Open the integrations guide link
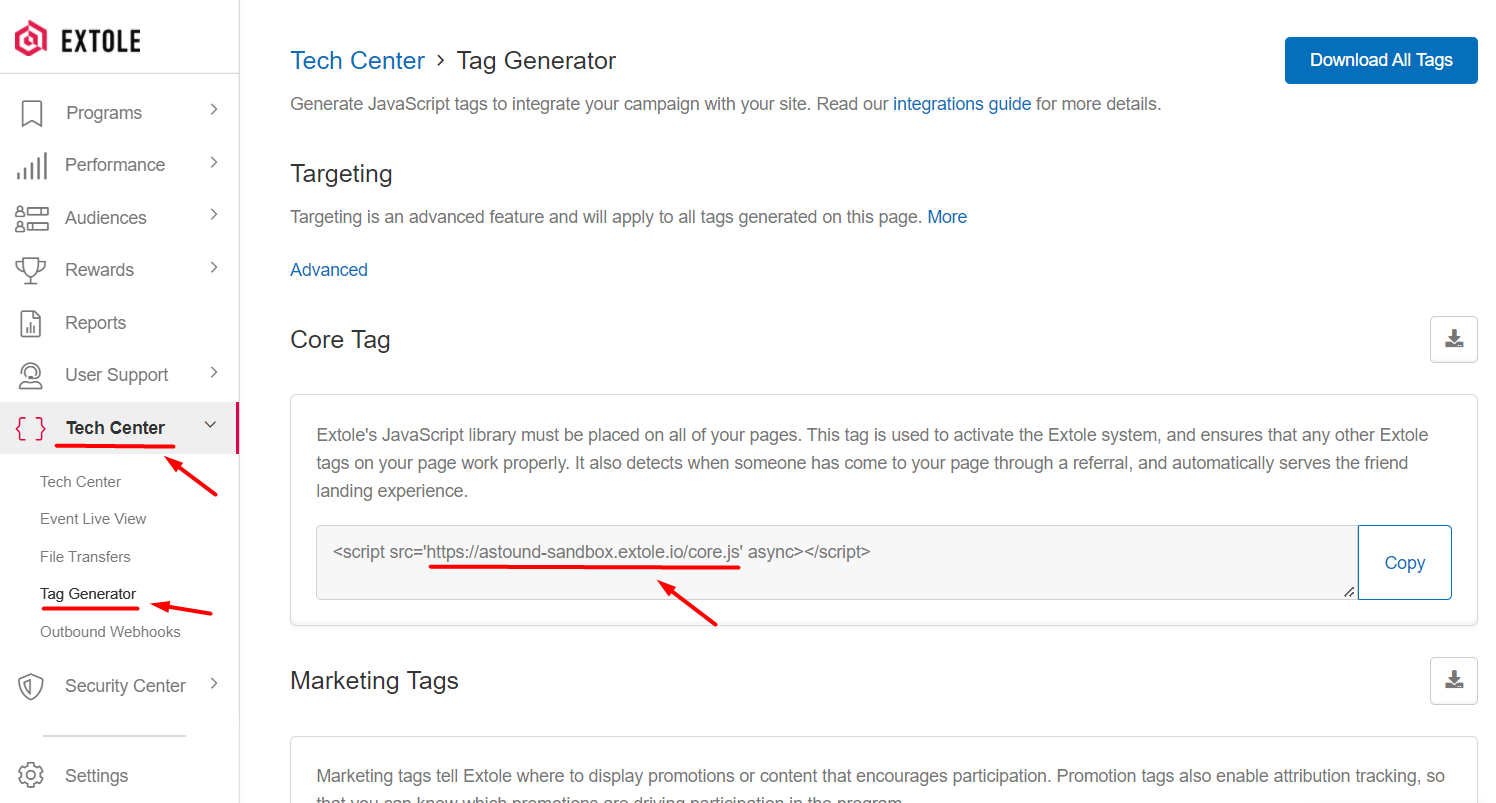Viewport: 1496px width, 803px height. click(962, 104)
